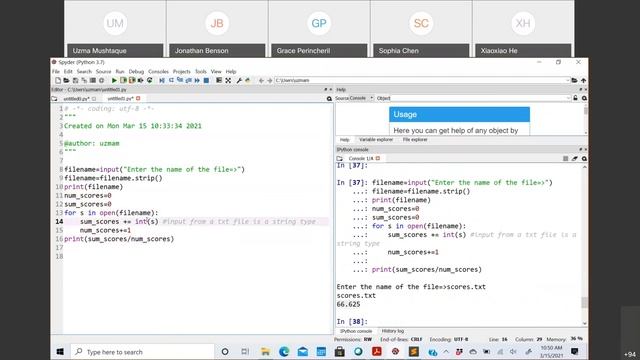Step into function debug icon
Screen dimensions: 640x360
click(180, 80)
